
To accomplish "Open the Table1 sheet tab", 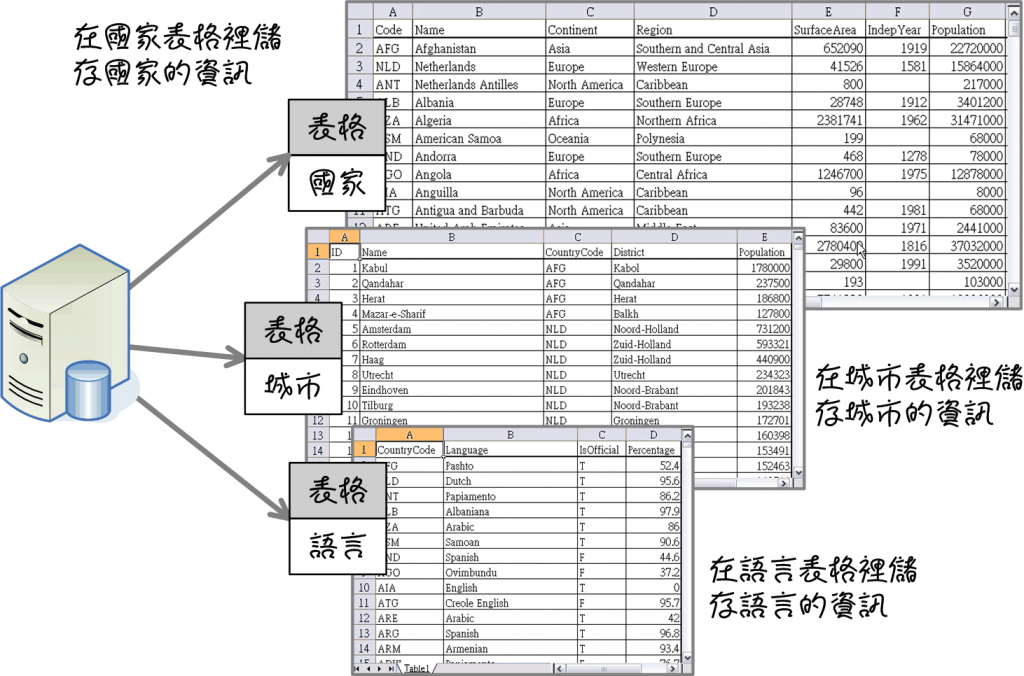I will (x=417, y=668).
